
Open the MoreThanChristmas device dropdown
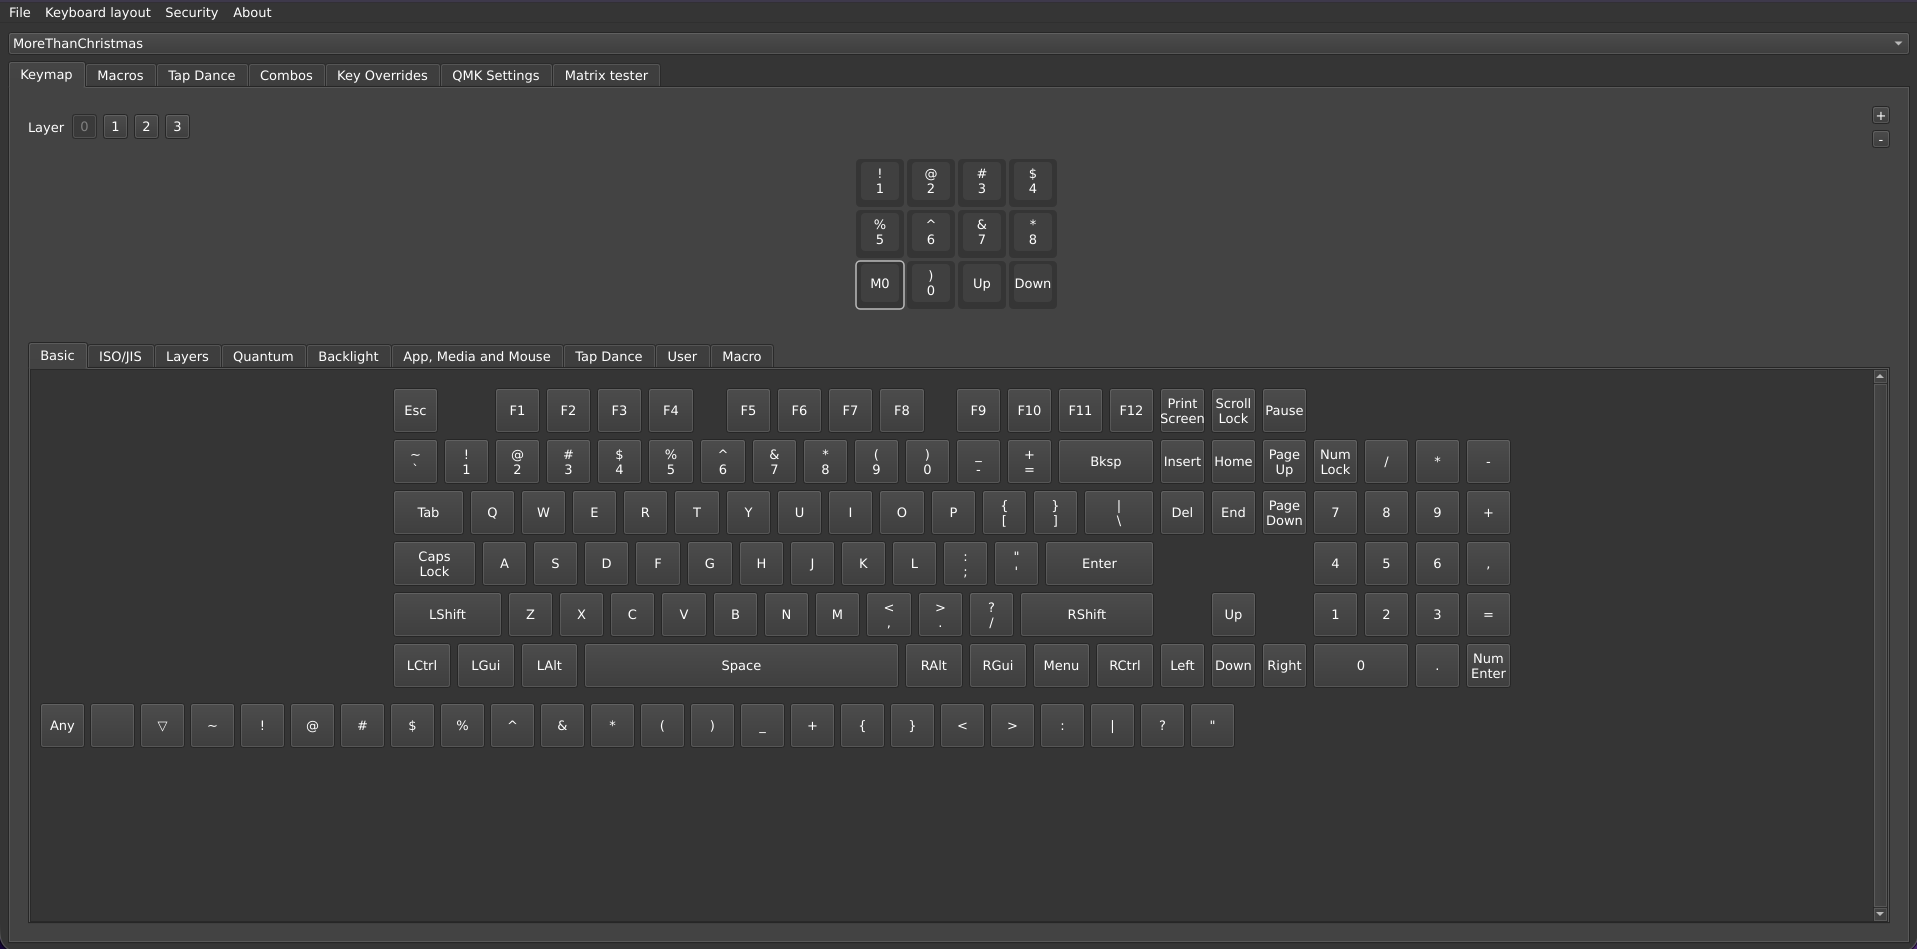point(957,44)
